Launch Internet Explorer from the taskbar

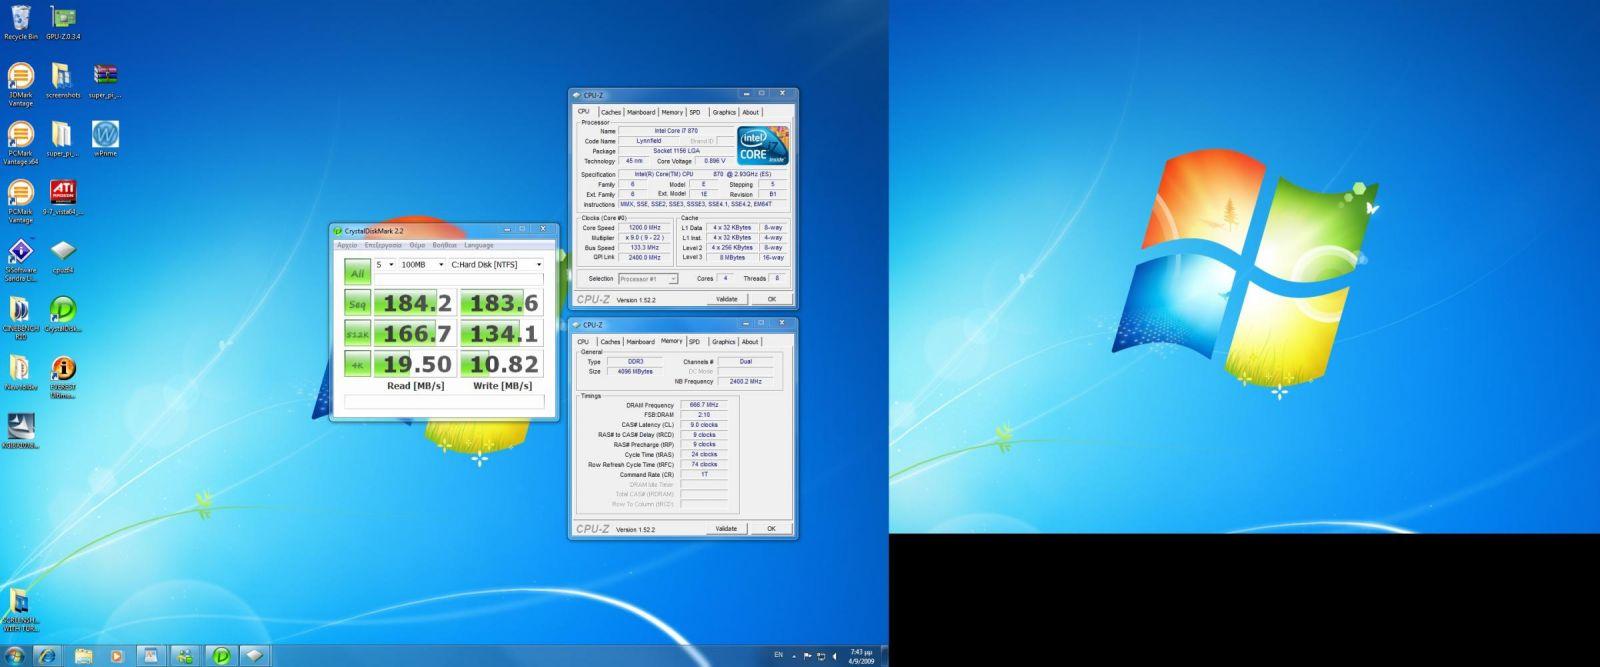click(47, 655)
